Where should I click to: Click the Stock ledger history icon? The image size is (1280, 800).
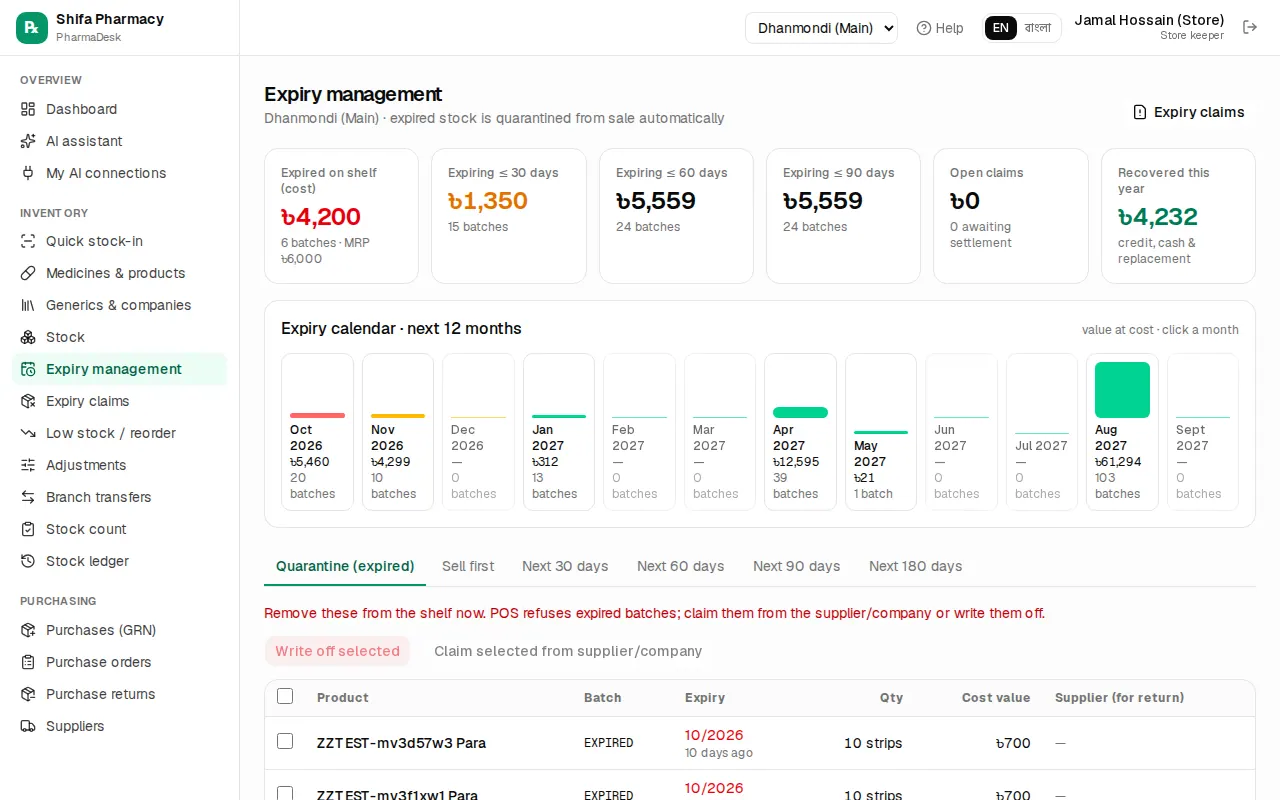point(28,561)
